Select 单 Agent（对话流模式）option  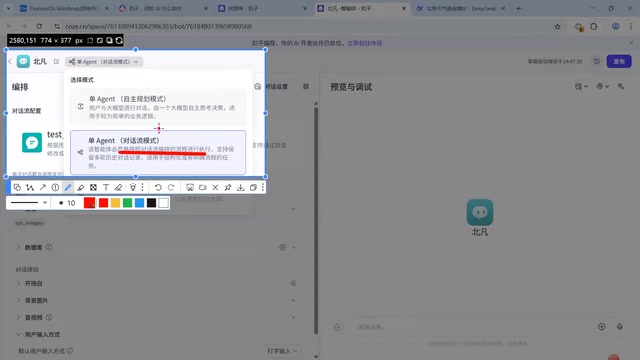click(158, 152)
